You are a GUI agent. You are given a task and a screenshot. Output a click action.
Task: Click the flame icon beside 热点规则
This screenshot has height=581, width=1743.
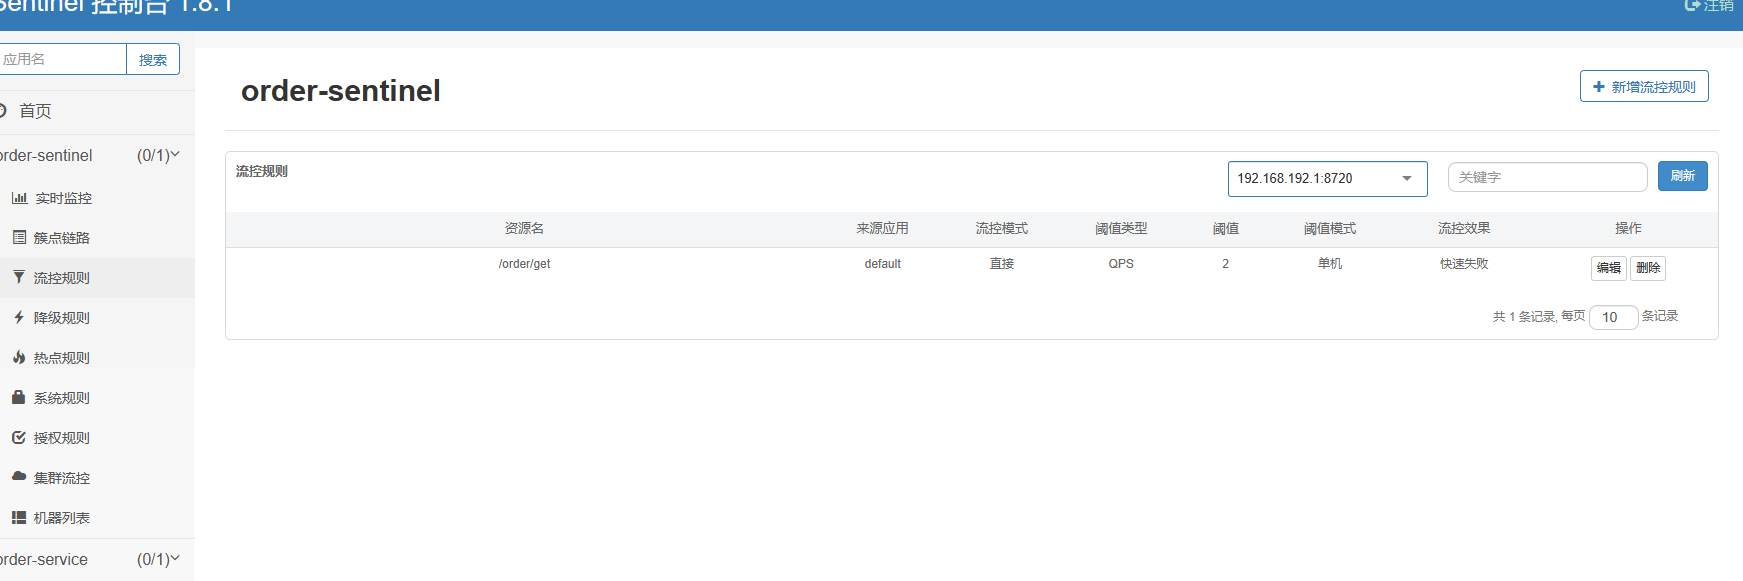pos(19,357)
